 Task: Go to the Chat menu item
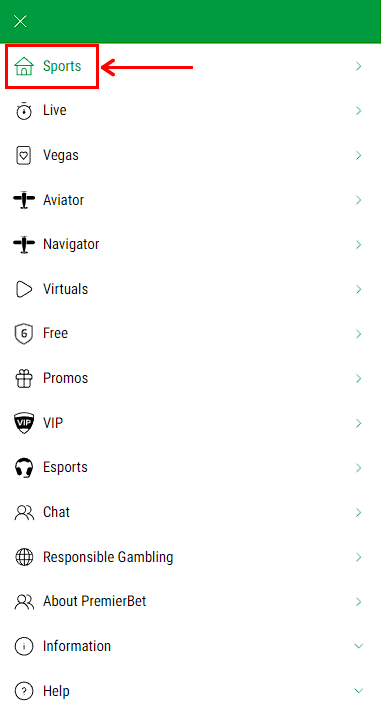pos(190,512)
